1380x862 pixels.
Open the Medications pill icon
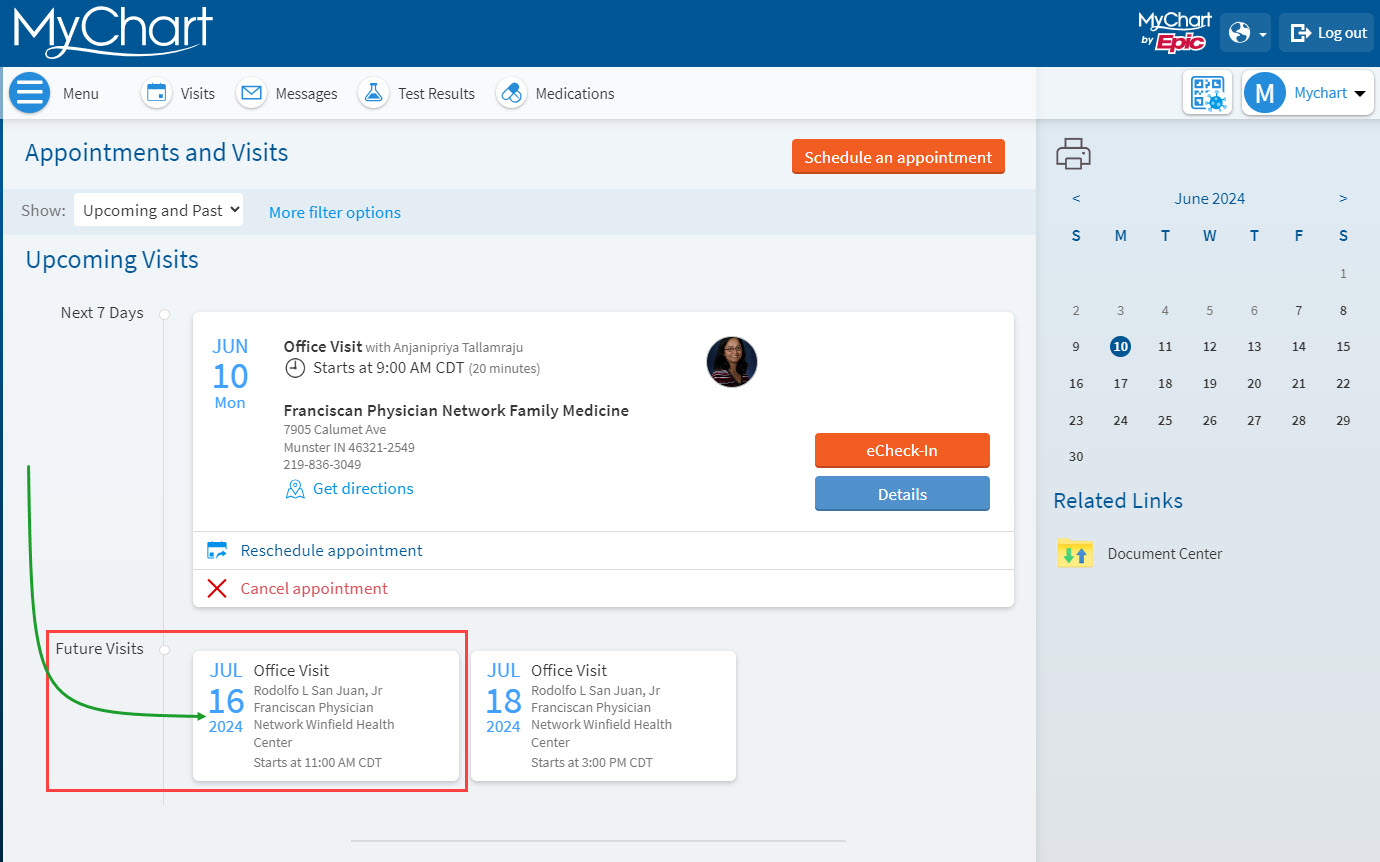tap(511, 93)
